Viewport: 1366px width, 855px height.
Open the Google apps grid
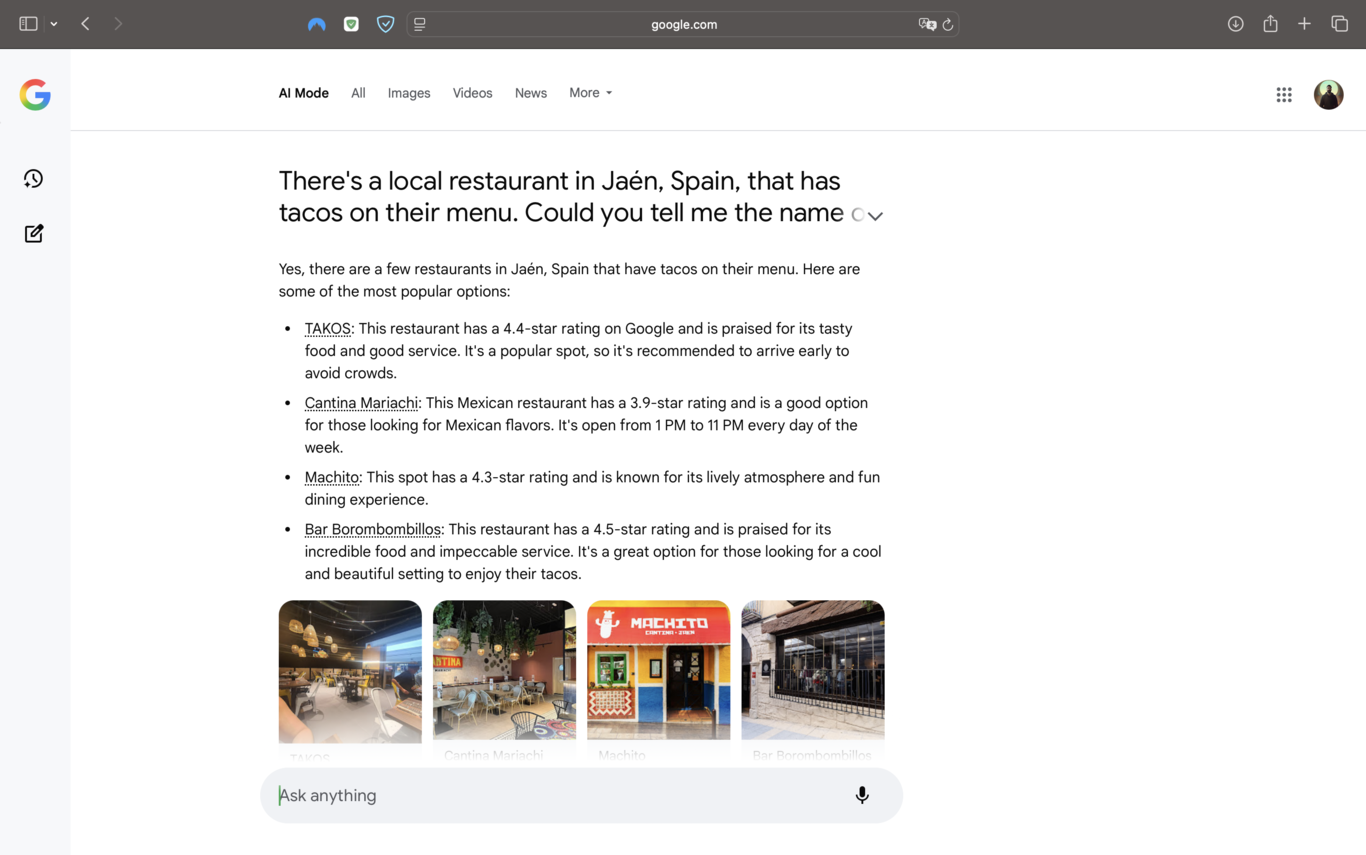coord(1284,95)
